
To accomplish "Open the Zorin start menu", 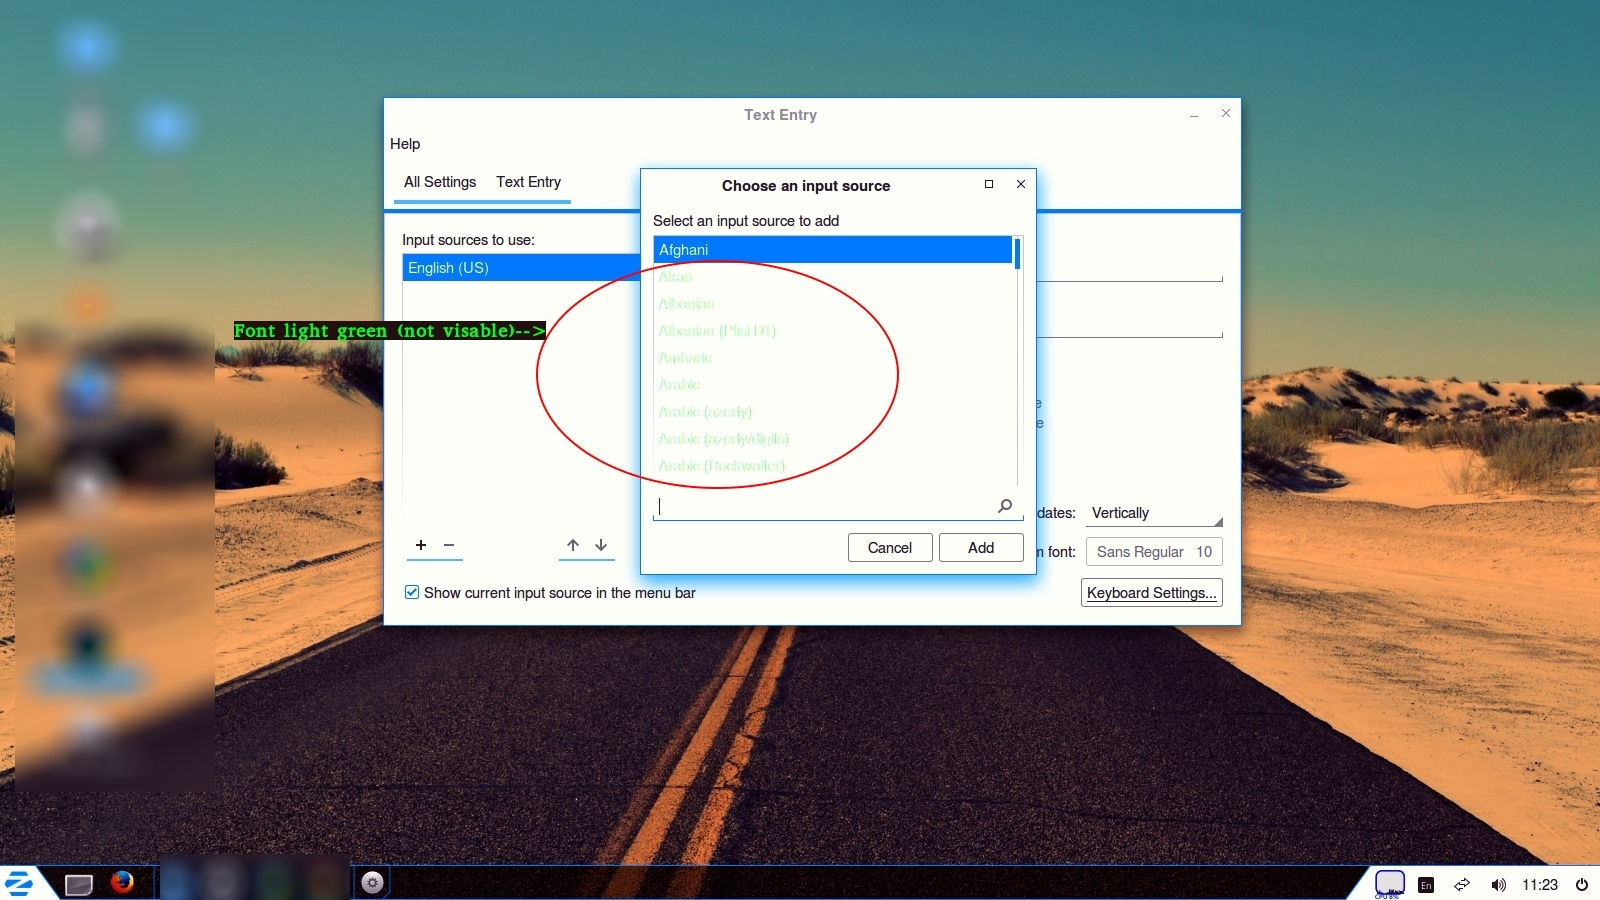I will 19,883.
